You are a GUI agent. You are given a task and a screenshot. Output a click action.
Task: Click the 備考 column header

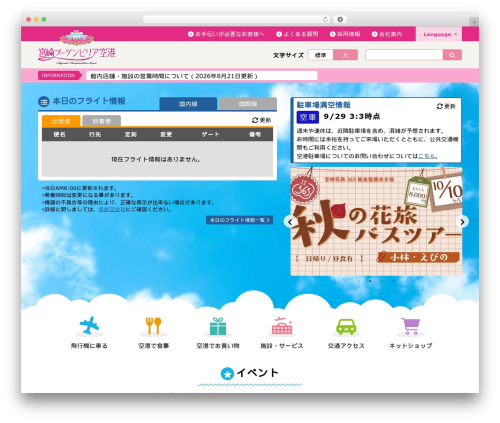(x=255, y=134)
